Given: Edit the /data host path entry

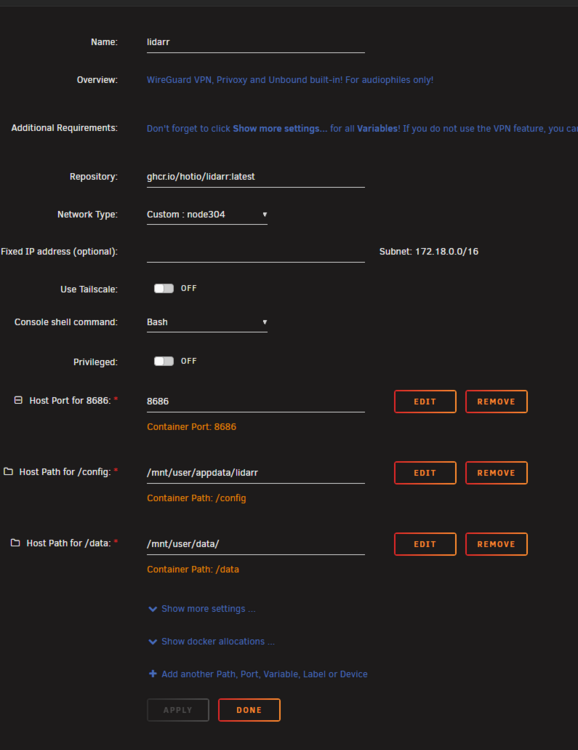Looking at the screenshot, I should coord(425,544).
